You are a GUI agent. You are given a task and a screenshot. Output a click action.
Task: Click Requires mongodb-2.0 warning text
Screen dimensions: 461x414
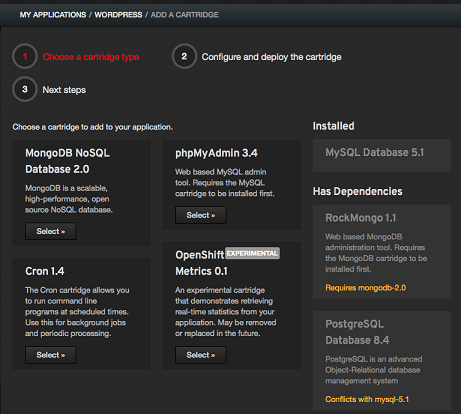366,288
